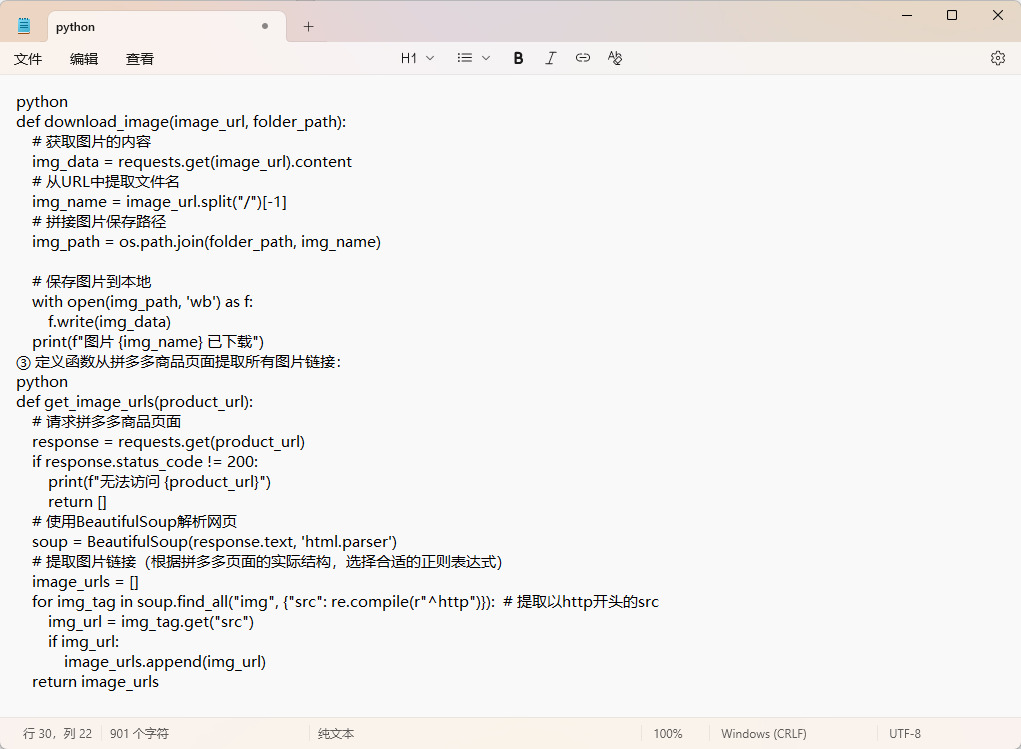1021x749 pixels.
Task: Click line 'return []'
Action: [x=77, y=502]
